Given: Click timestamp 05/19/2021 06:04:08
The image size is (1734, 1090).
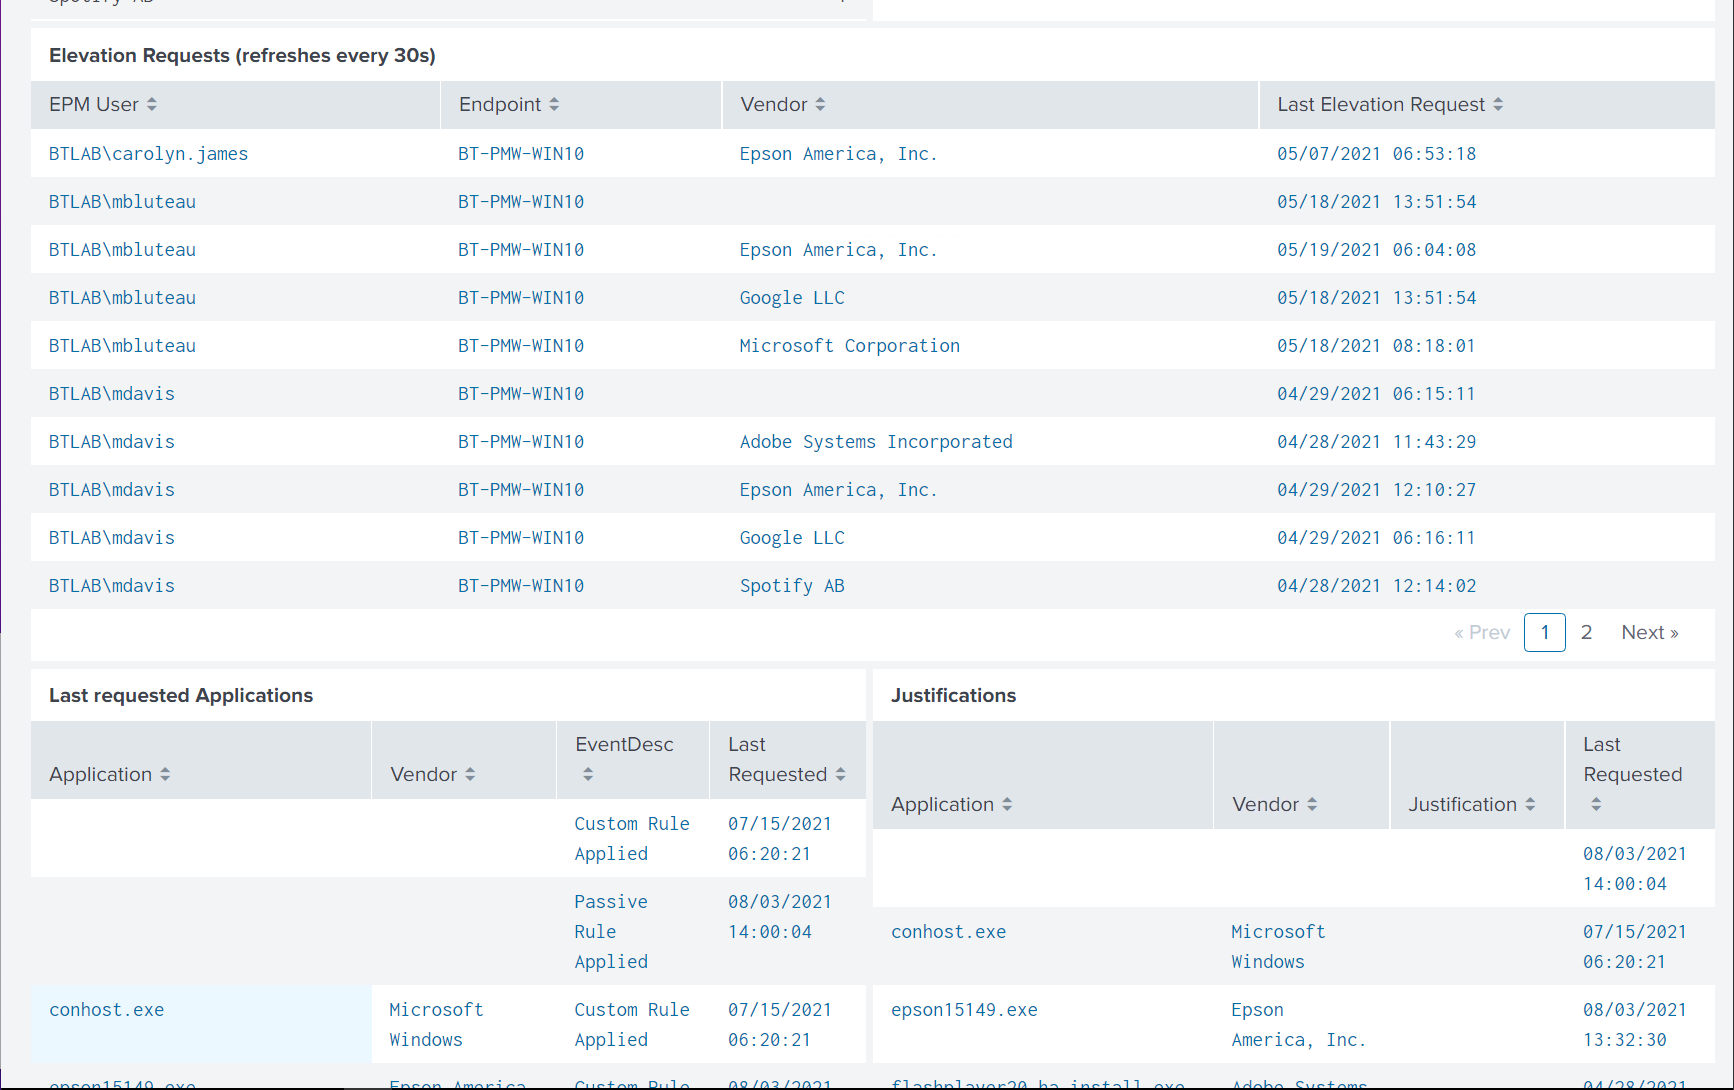Looking at the screenshot, I should coord(1376,249).
